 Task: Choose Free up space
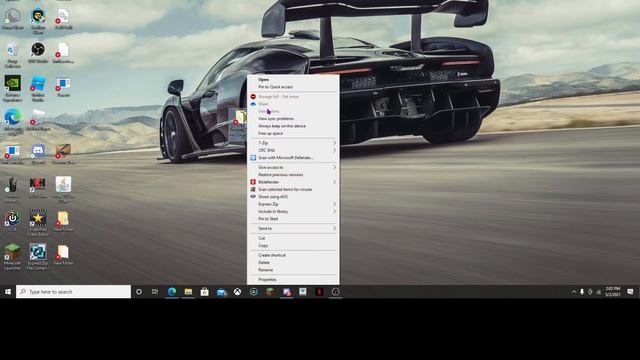click(x=293, y=133)
